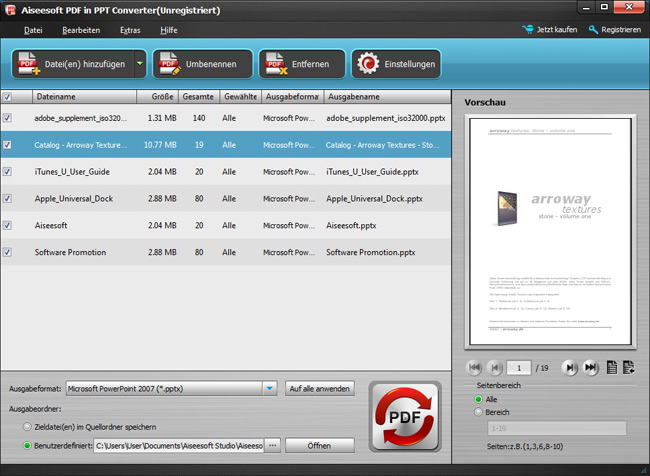The height and width of the screenshot is (476, 650).
Task: Uncheck the Apple_Universal_Dock checkbox
Action: coord(7,198)
